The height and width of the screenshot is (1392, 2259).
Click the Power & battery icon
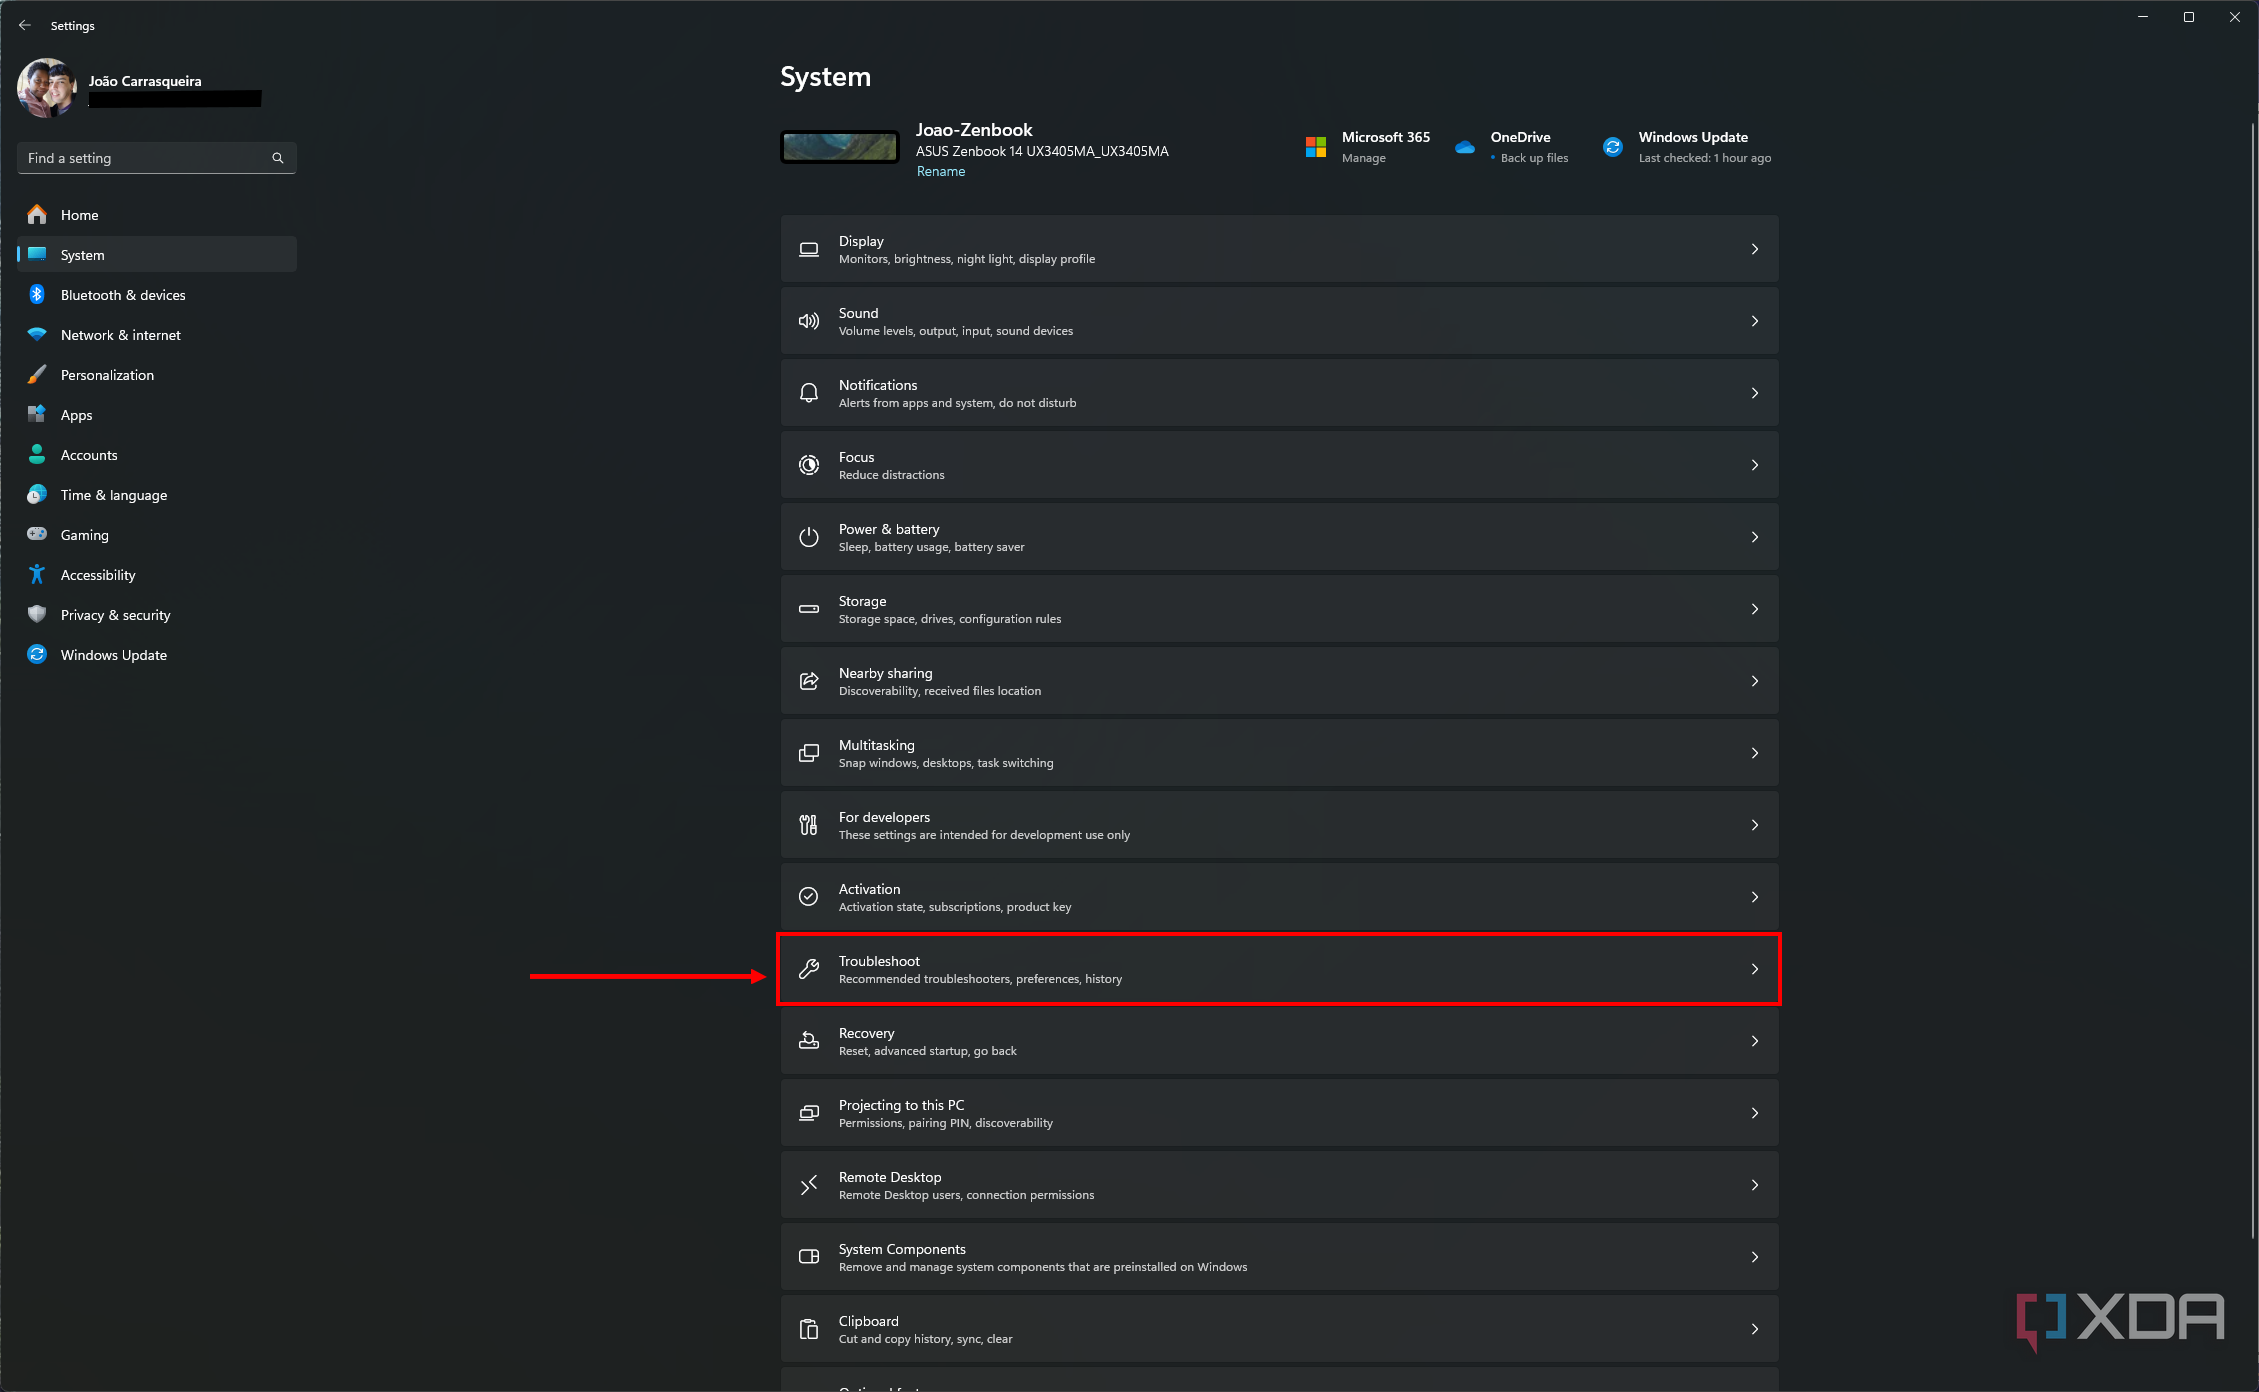click(x=808, y=537)
